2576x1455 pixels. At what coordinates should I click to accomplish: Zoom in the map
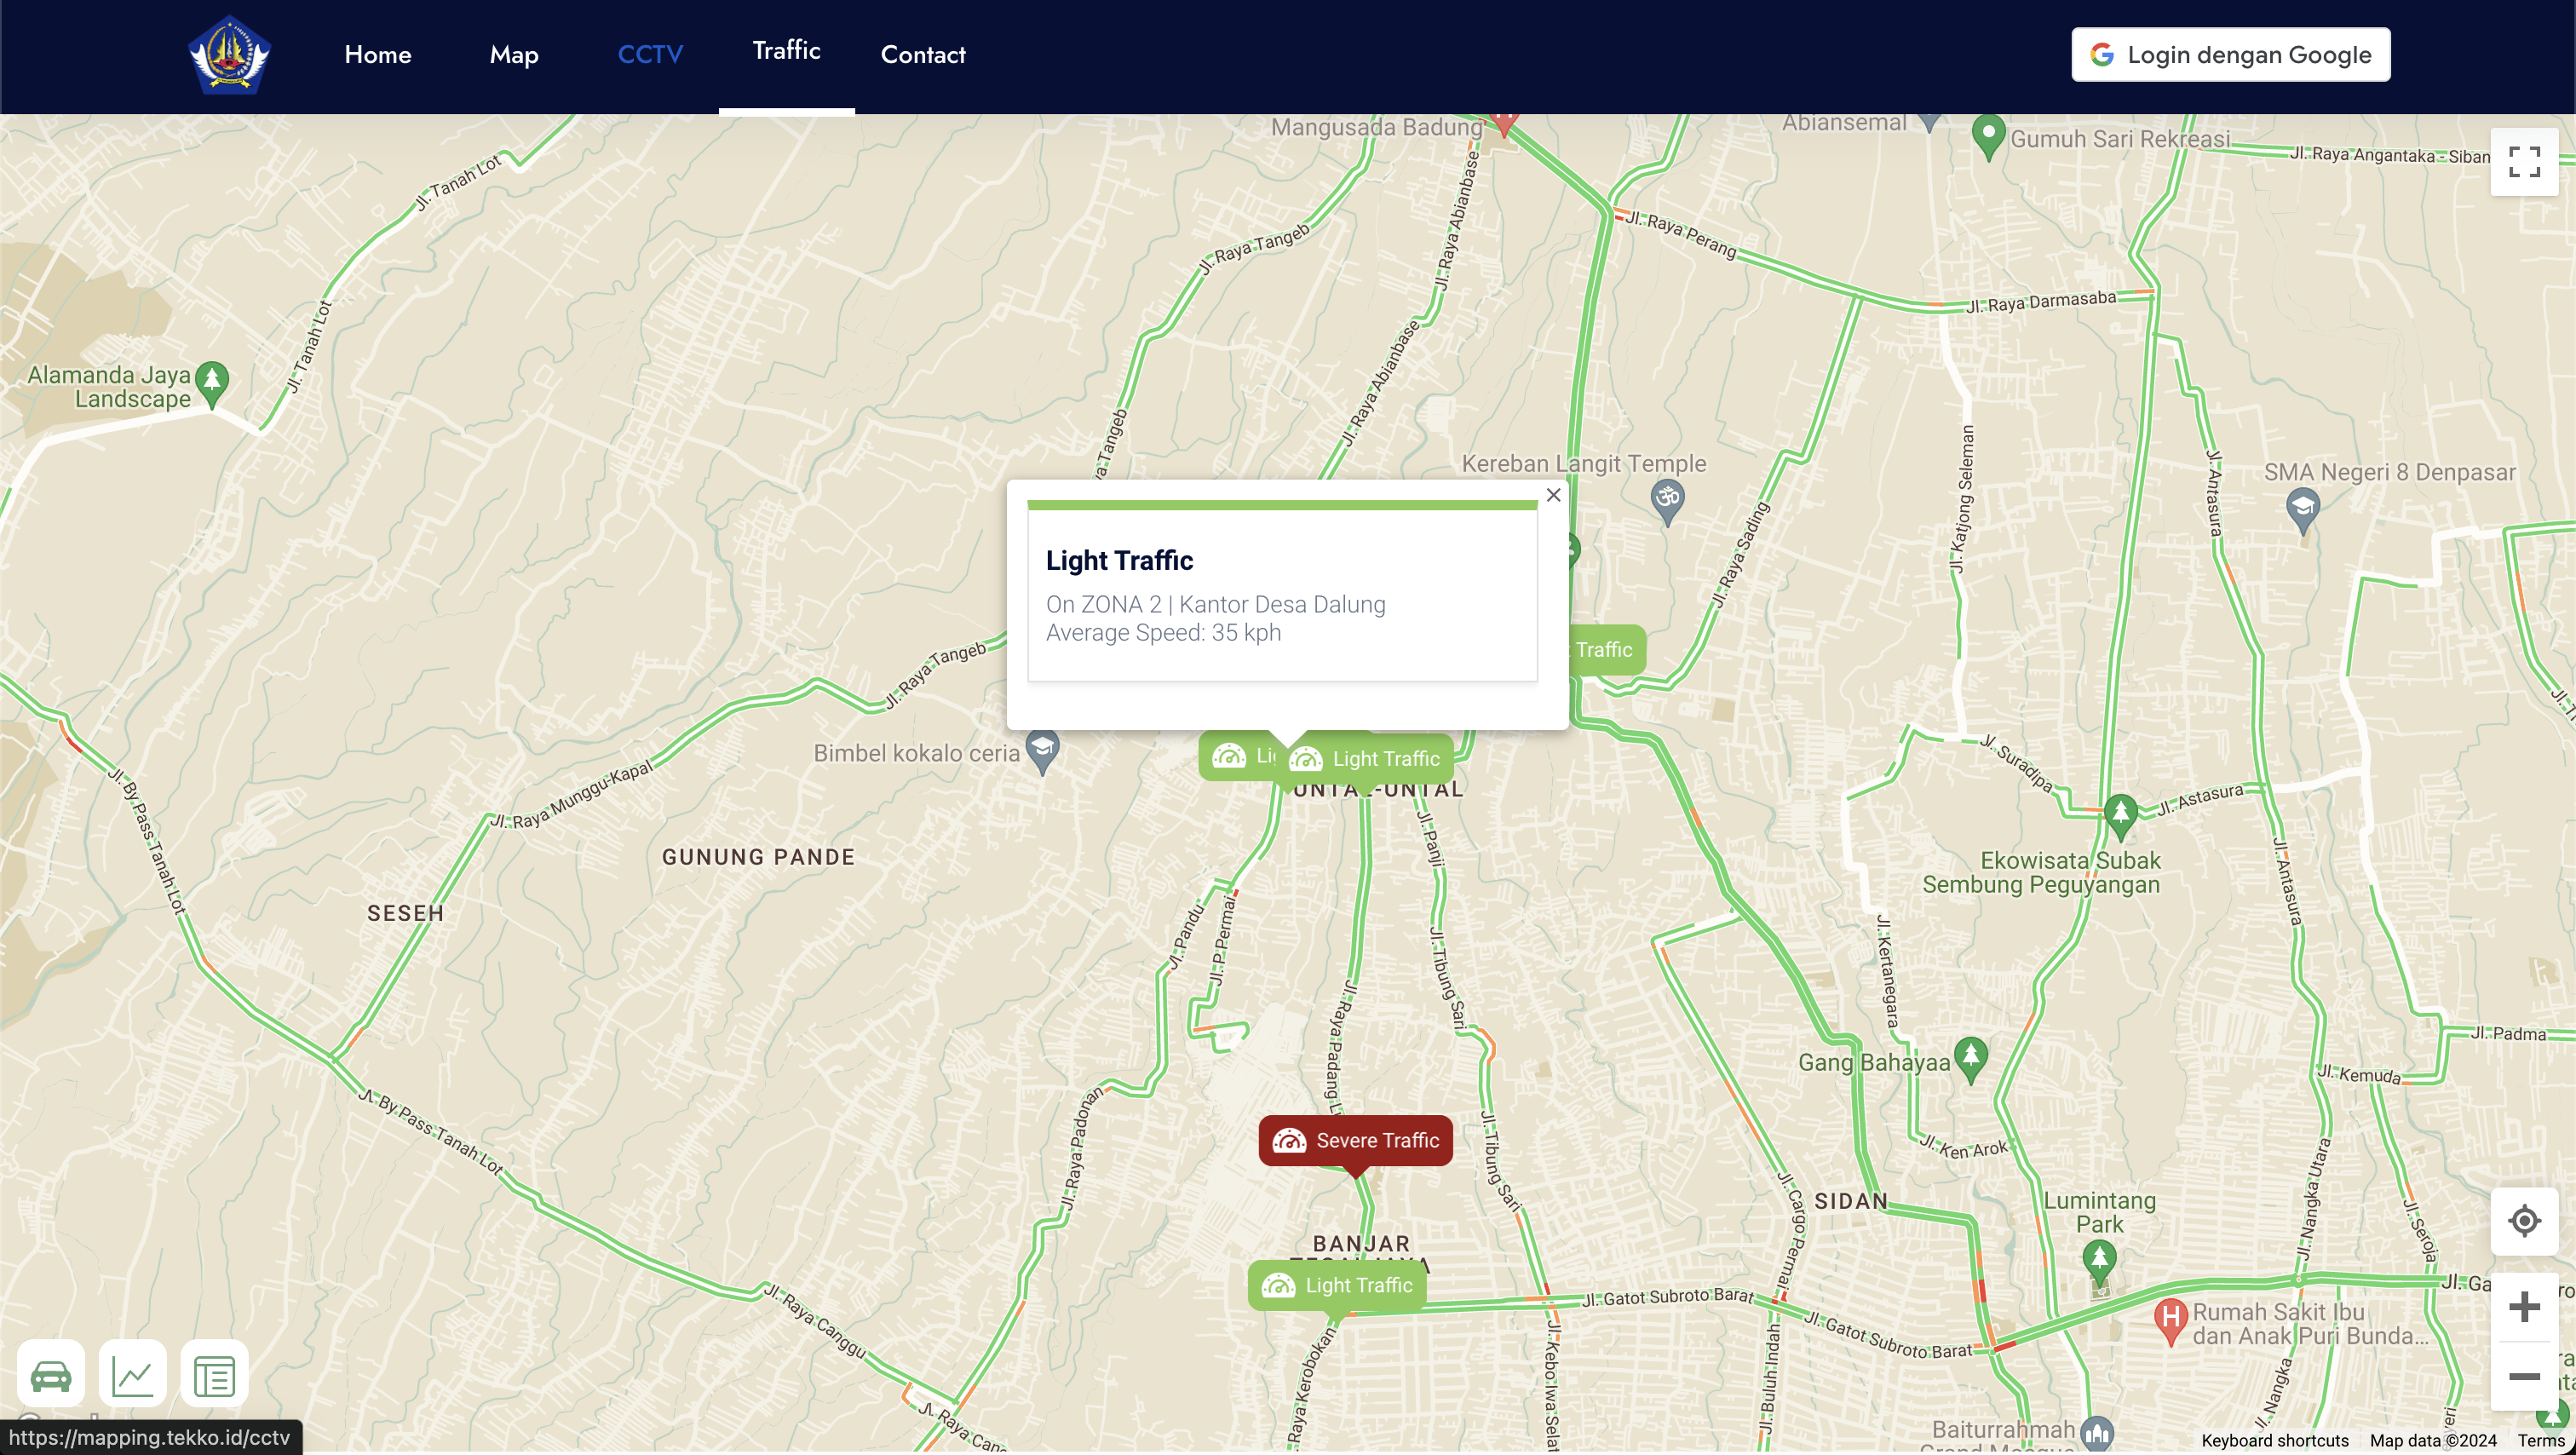pos(2523,1307)
